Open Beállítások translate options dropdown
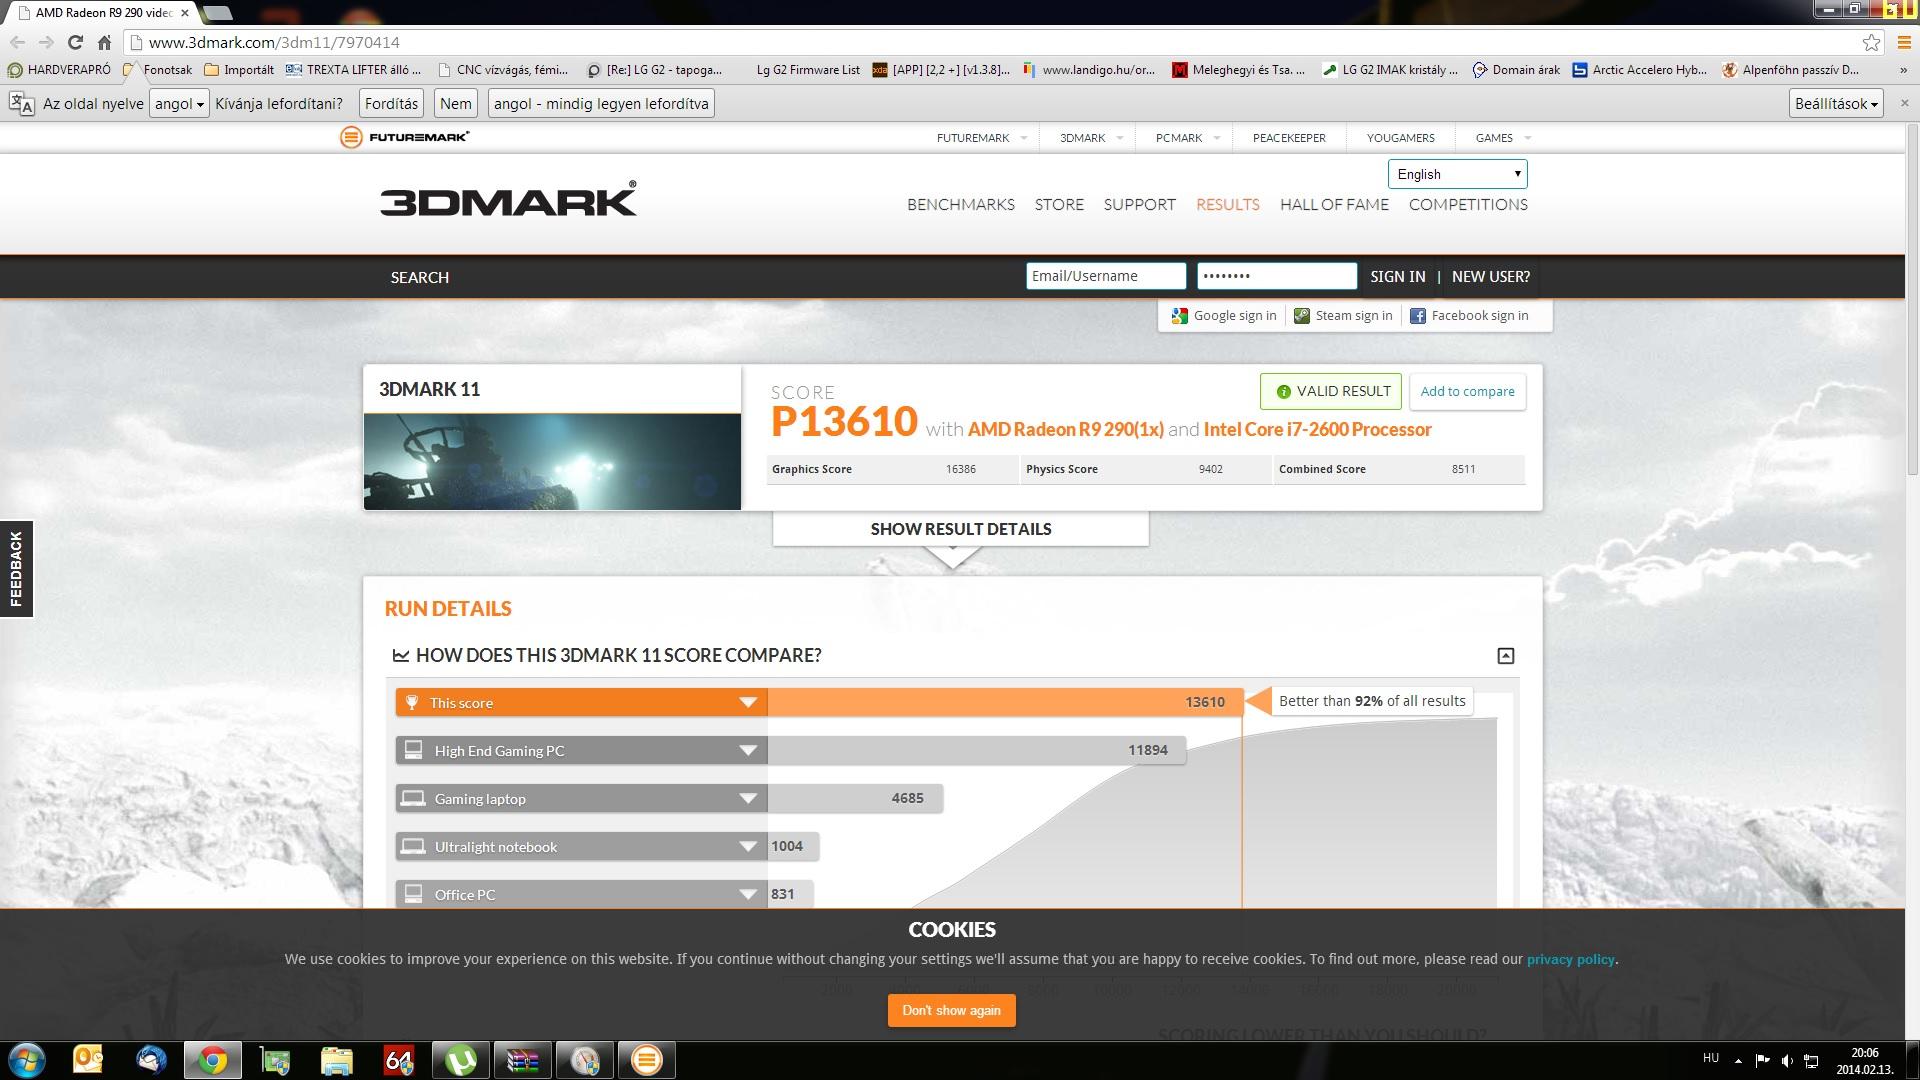The width and height of the screenshot is (1920, 1080). point(1837,104)
